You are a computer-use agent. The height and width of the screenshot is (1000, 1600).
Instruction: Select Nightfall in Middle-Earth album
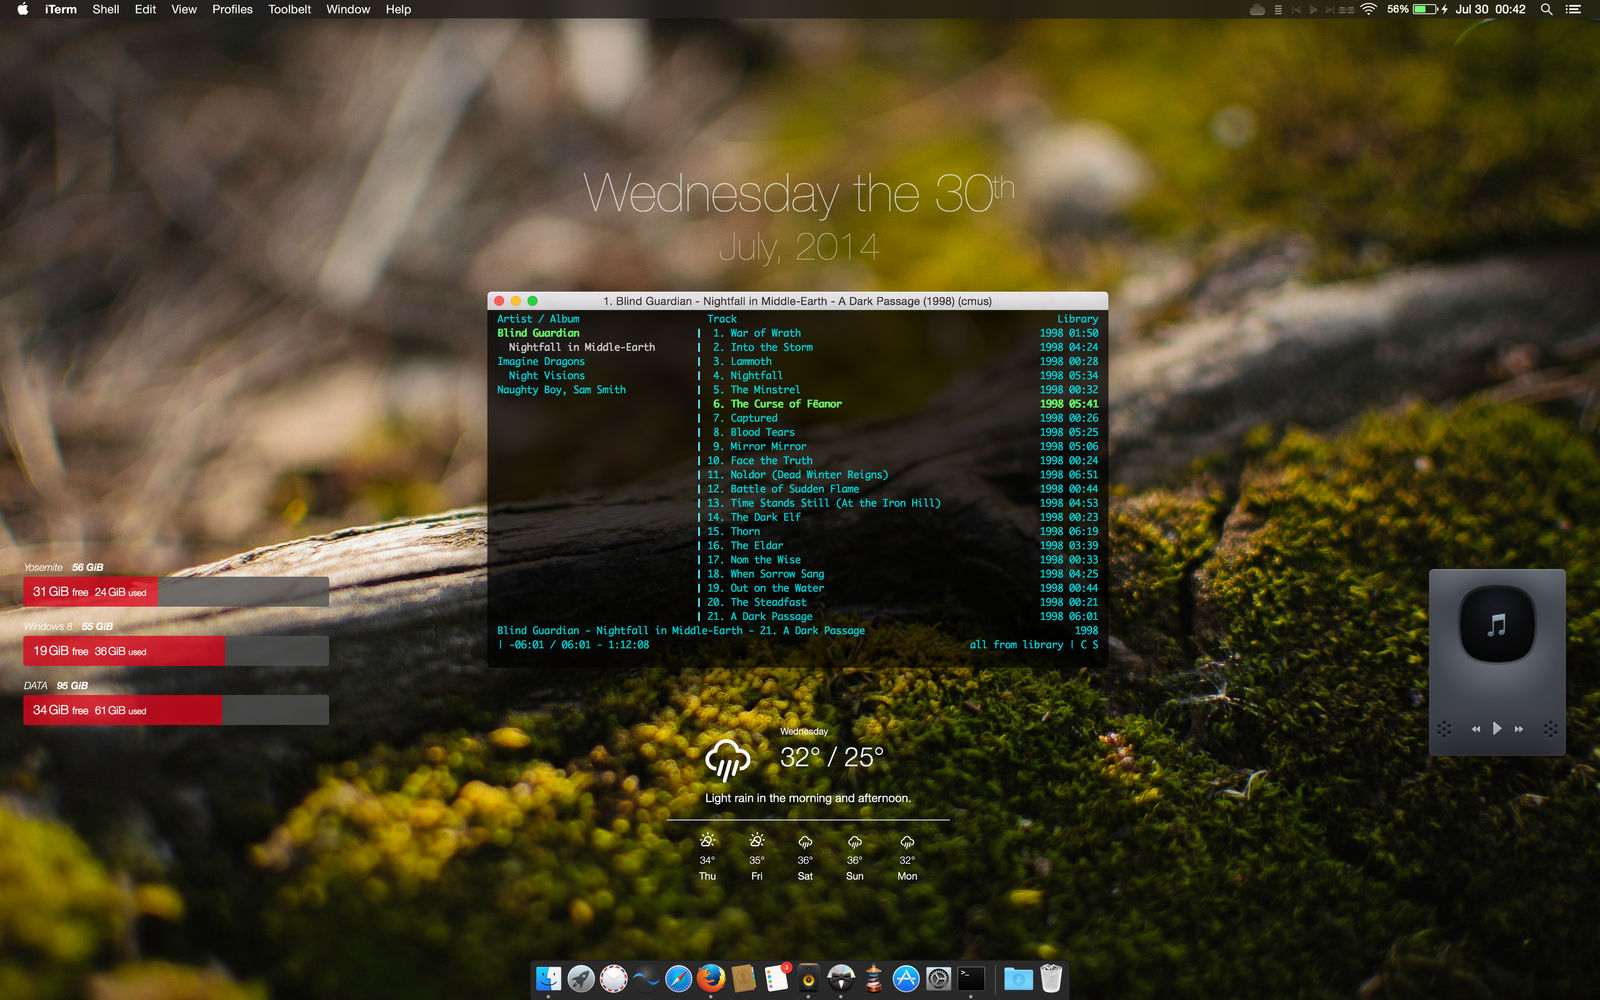click(x=582, y=347)
